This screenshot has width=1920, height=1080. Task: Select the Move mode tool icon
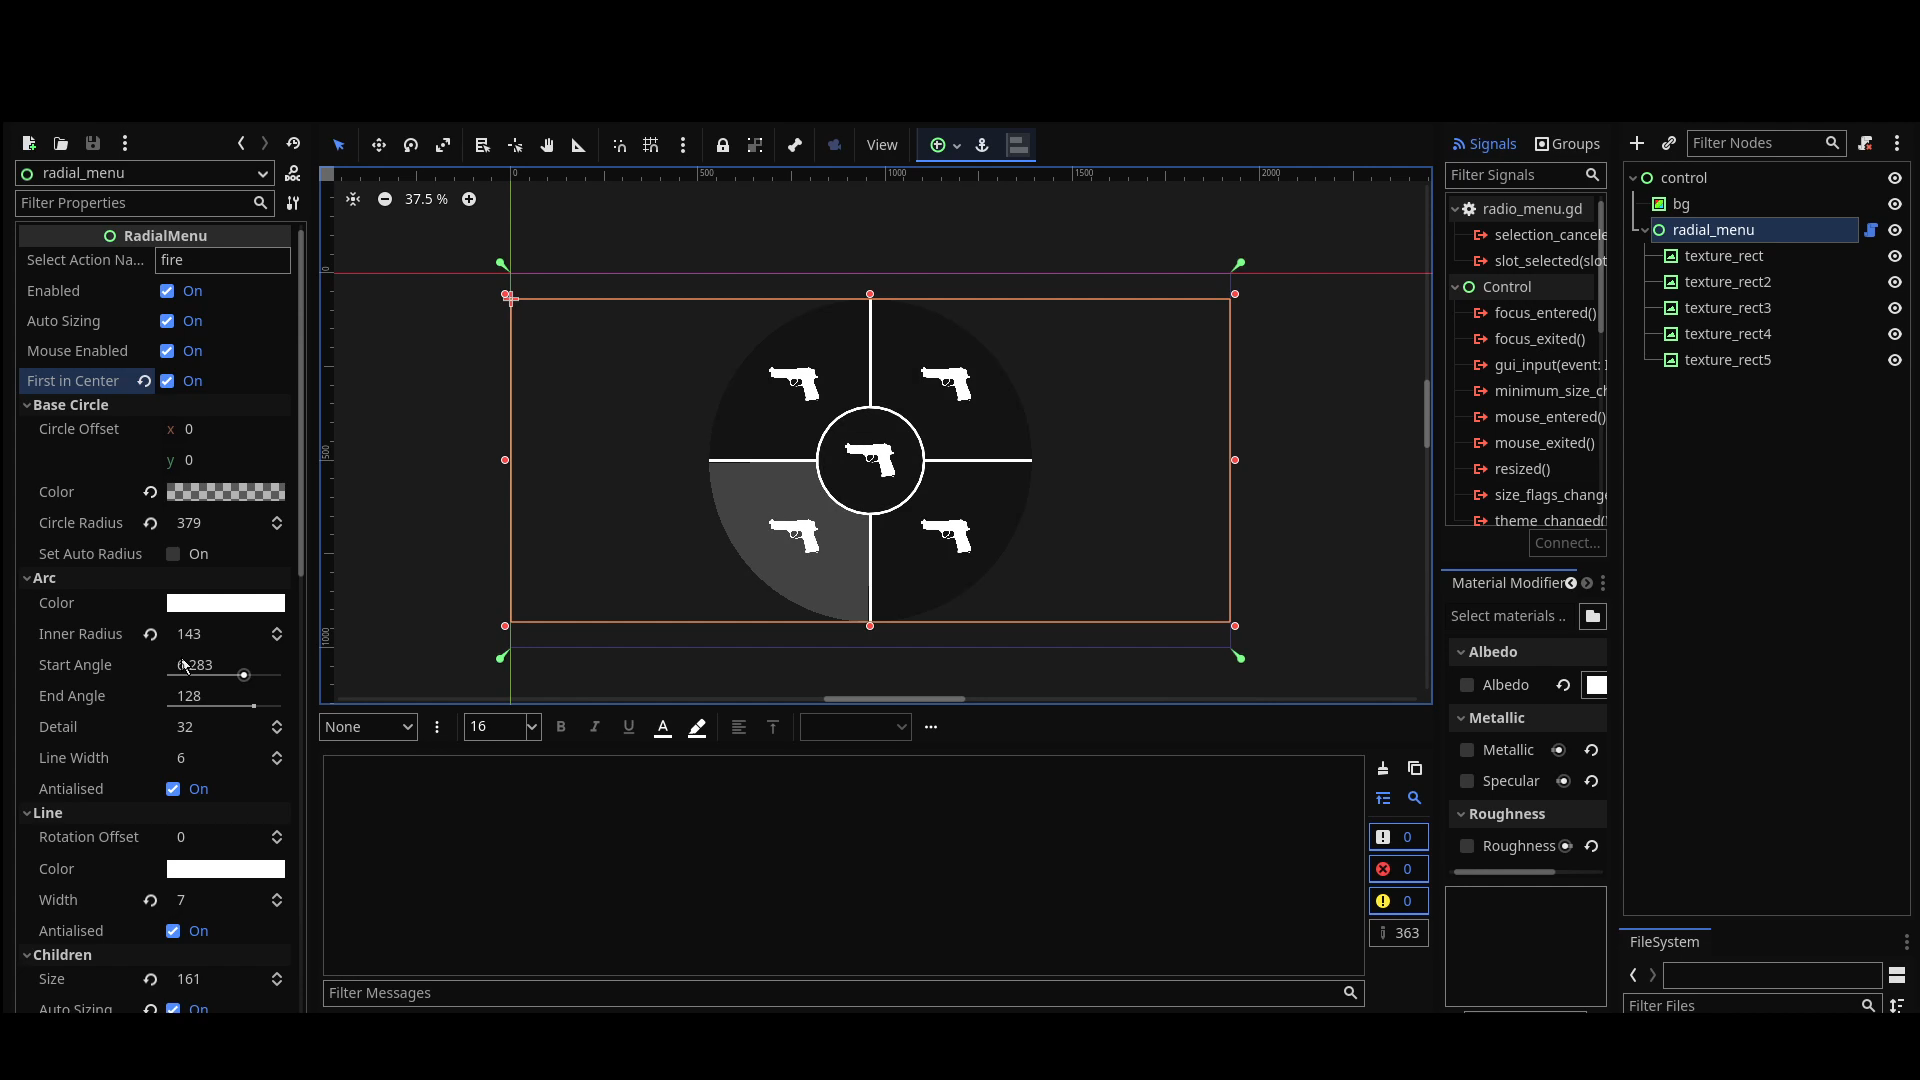coord(378,145)
